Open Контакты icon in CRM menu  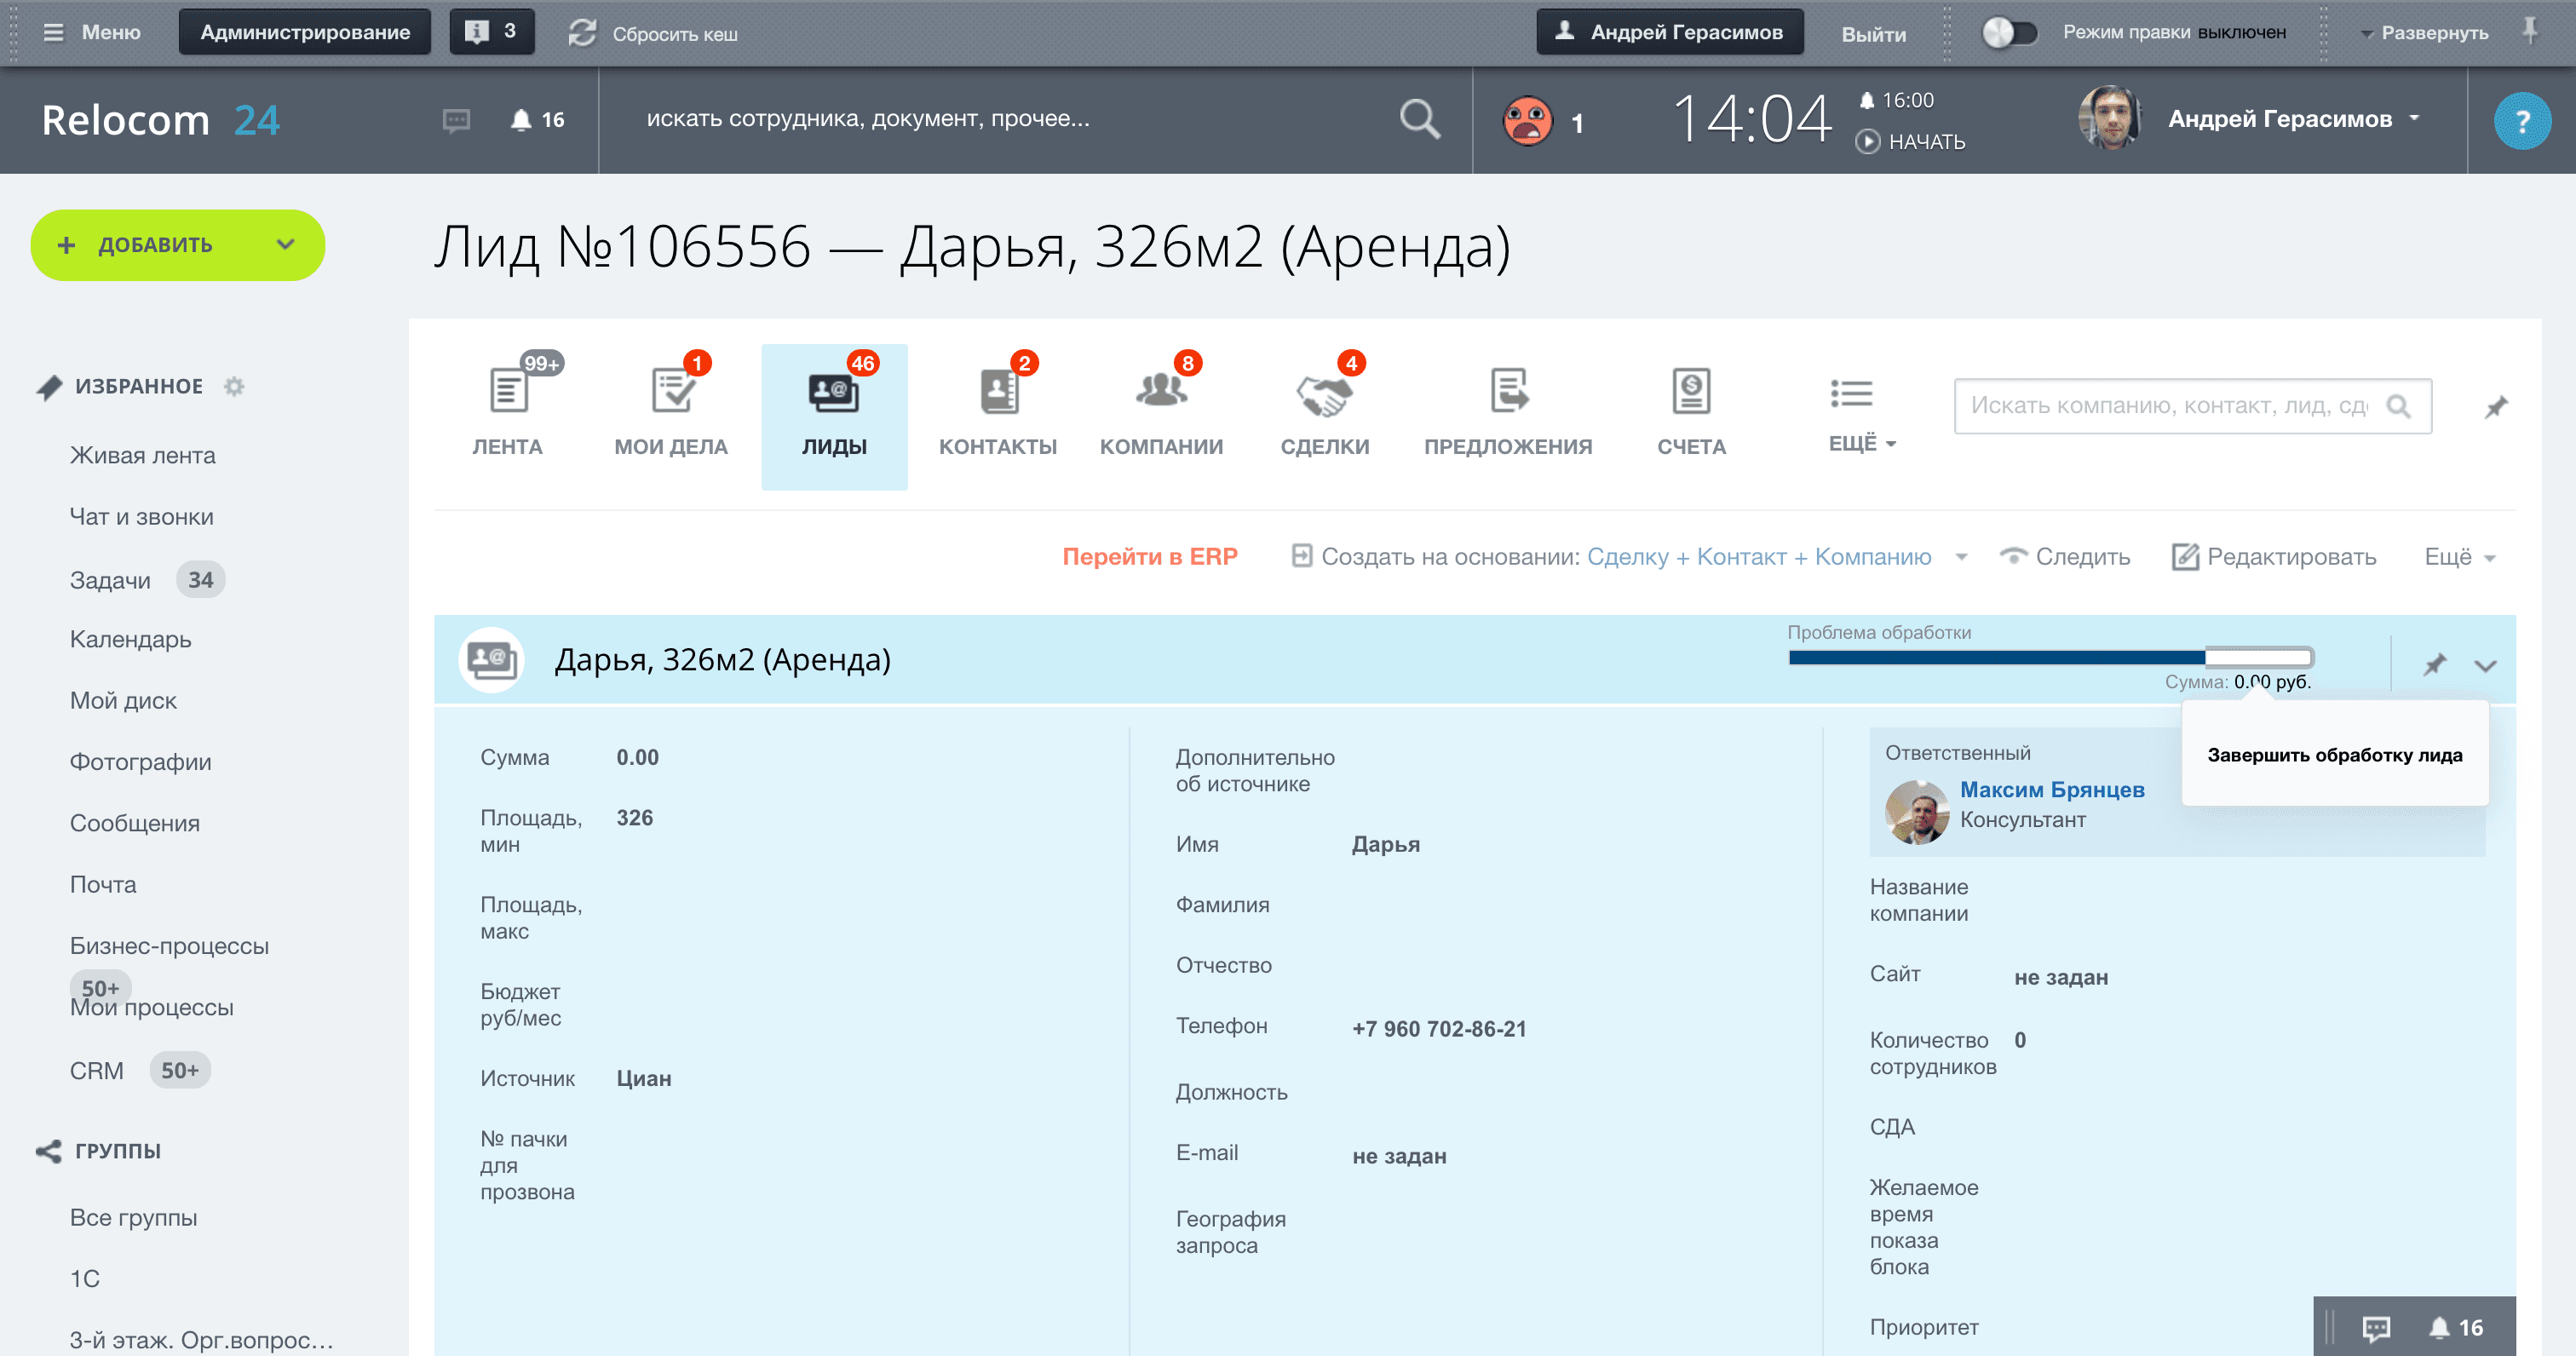tap(998, 390)
